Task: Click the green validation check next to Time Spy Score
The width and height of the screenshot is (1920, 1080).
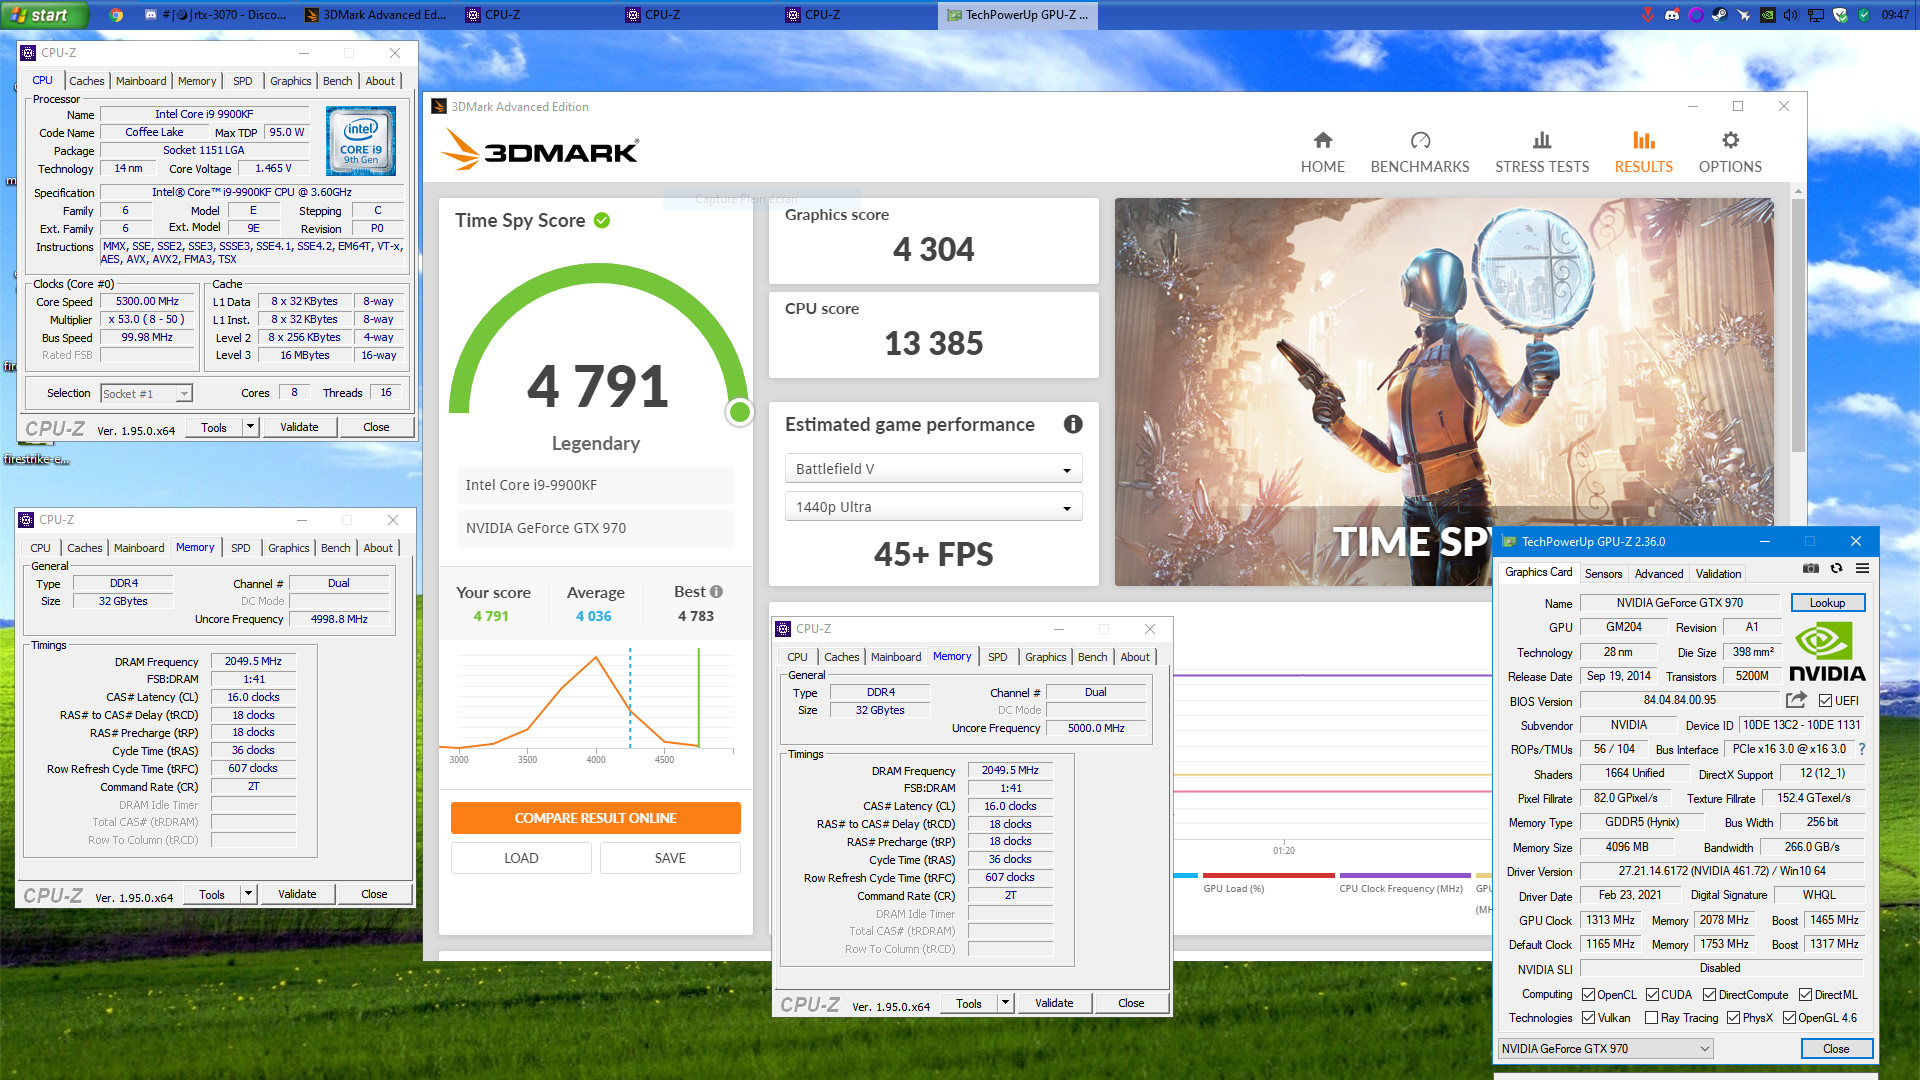Action: tap(602, 220)
